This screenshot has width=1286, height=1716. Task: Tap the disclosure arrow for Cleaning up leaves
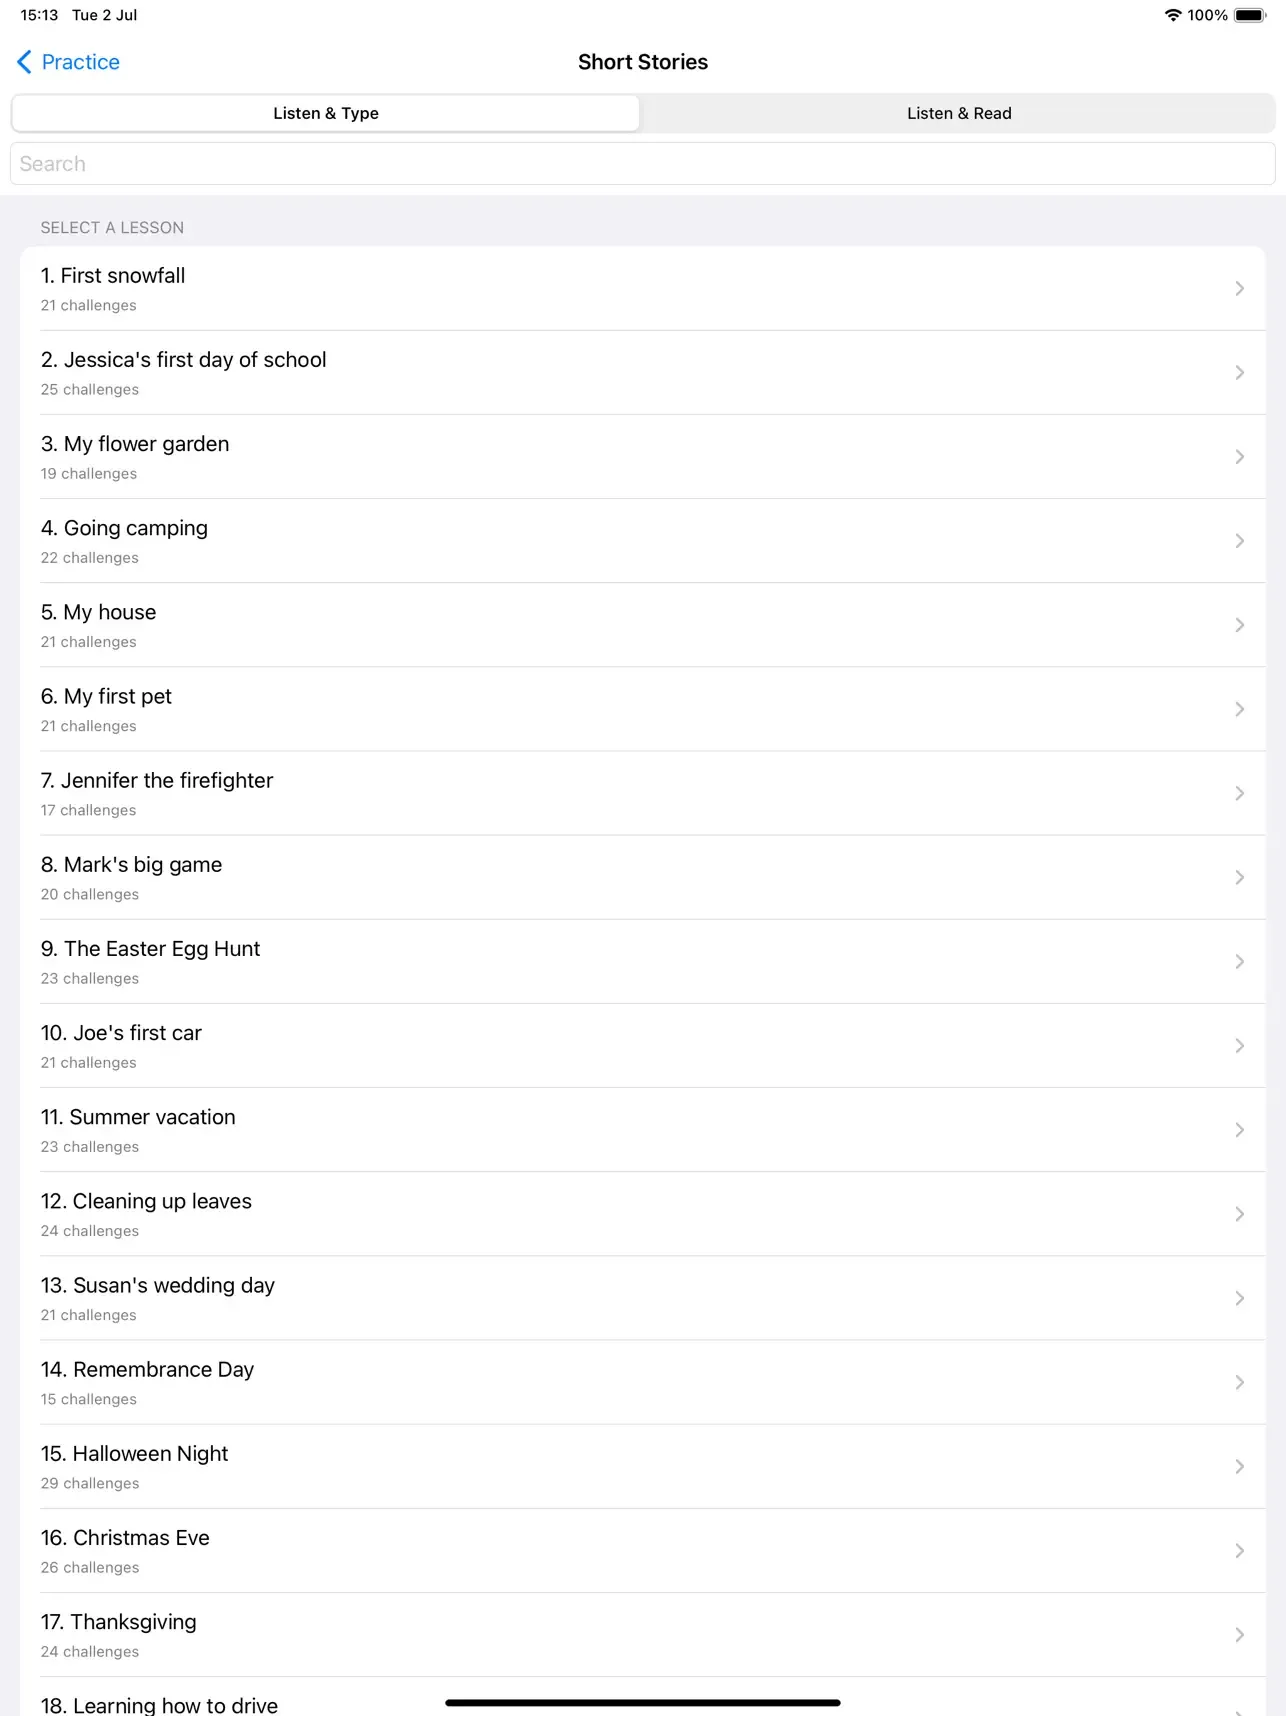coord(1239,1214)
